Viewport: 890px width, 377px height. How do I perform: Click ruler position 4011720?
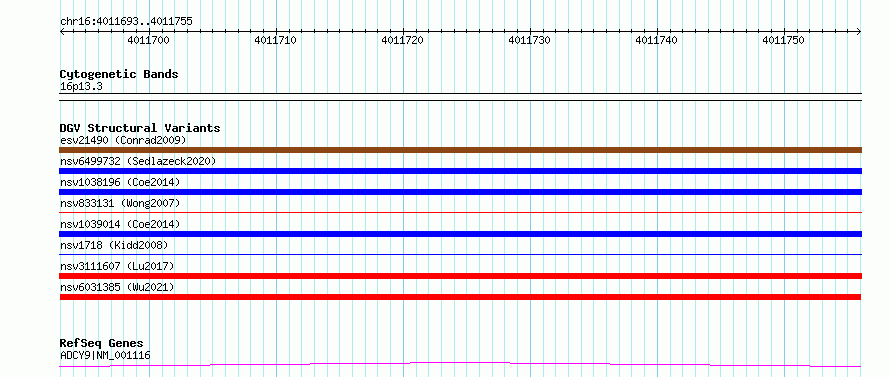(402, 40)
